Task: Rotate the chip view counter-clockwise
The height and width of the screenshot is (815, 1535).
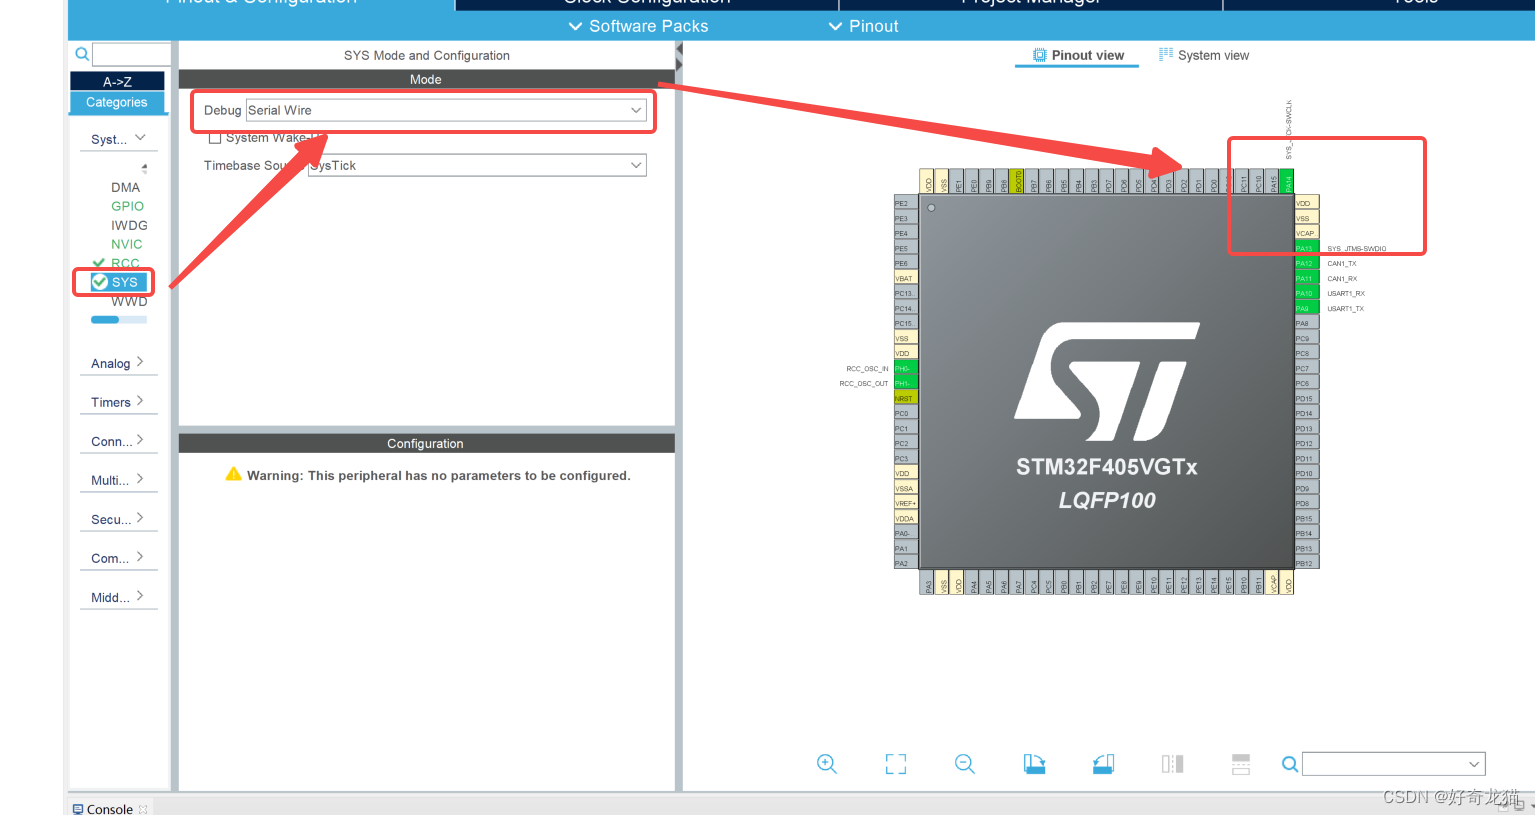Action: pos(1103,764)
